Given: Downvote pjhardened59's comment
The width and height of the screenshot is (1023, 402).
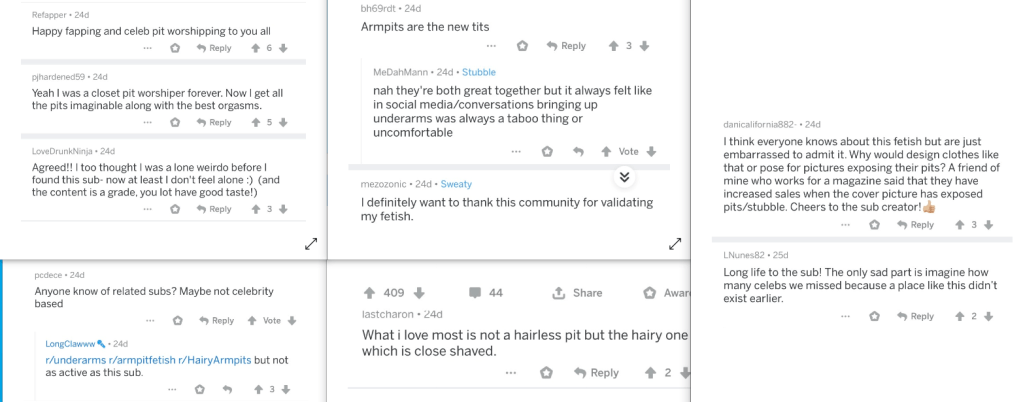Looking at the screenshot, I should coord(285,122).
